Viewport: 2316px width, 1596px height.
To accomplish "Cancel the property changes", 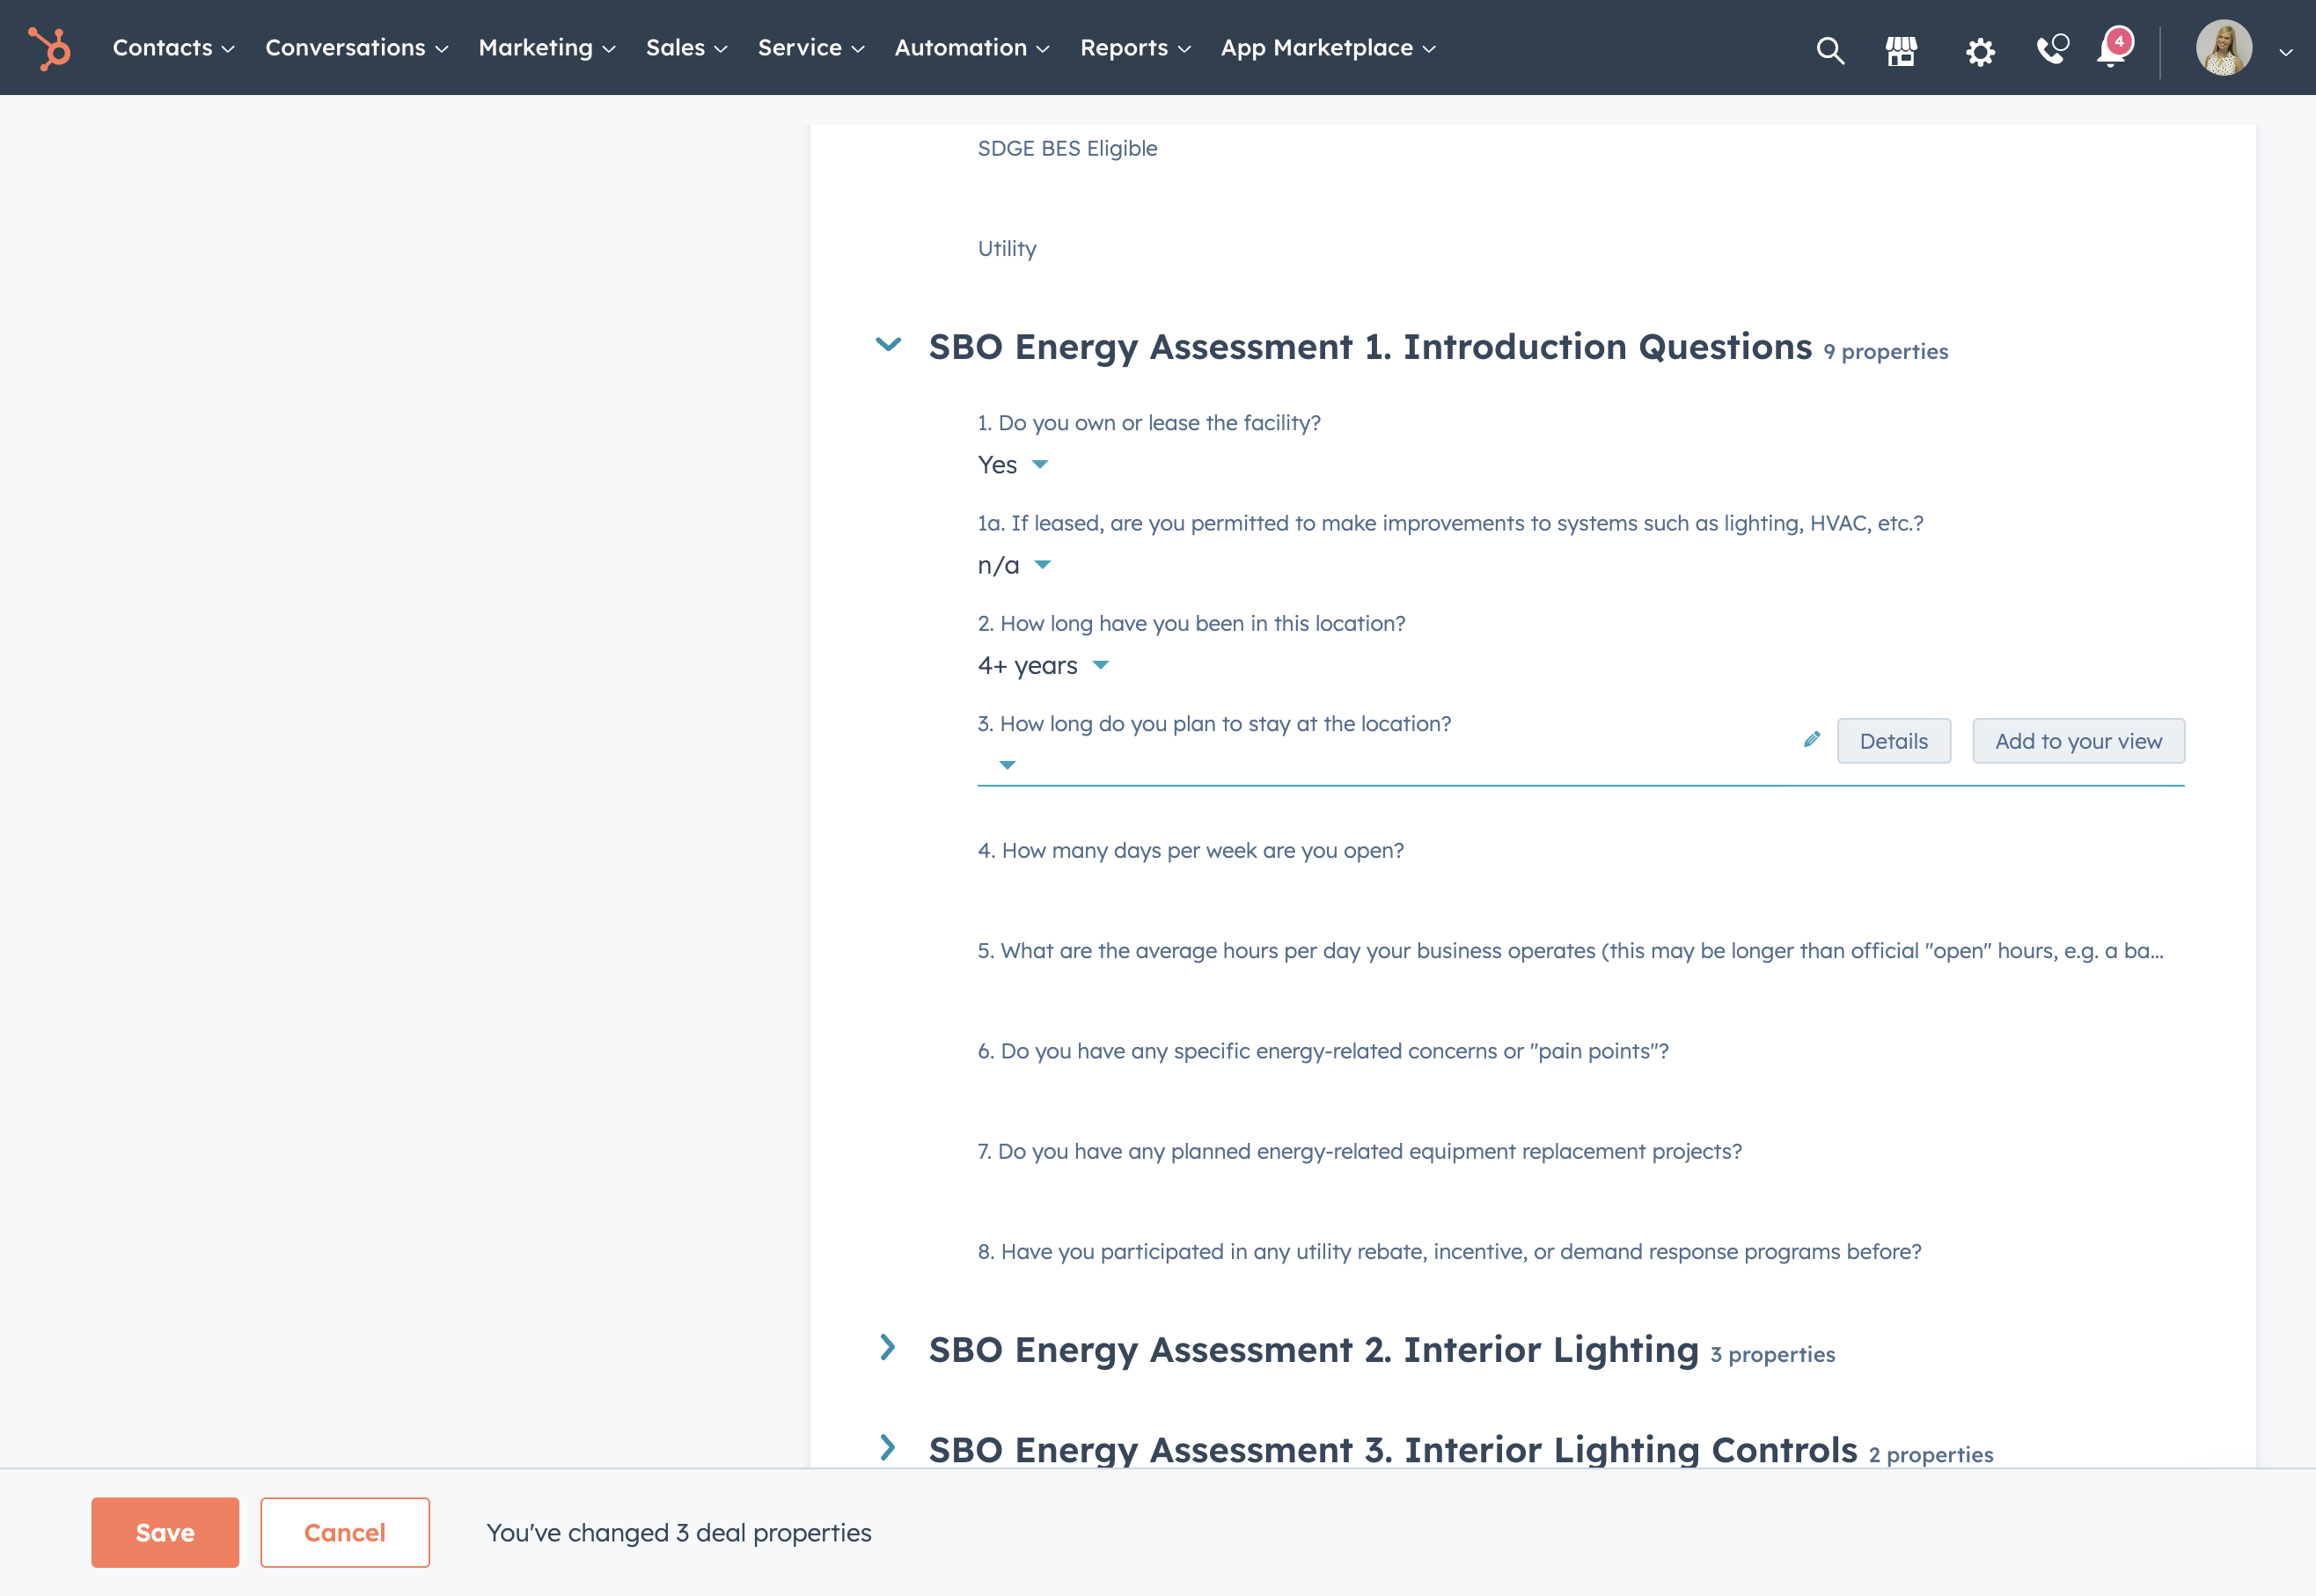I will [345, 1532].
